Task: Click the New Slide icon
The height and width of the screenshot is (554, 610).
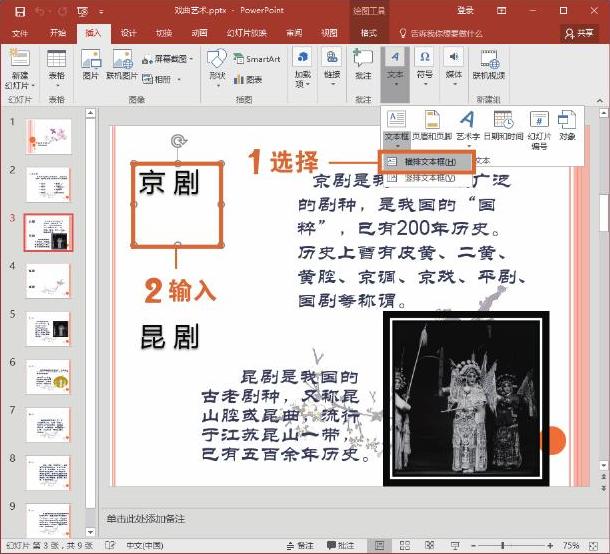Action: [19, 58]
